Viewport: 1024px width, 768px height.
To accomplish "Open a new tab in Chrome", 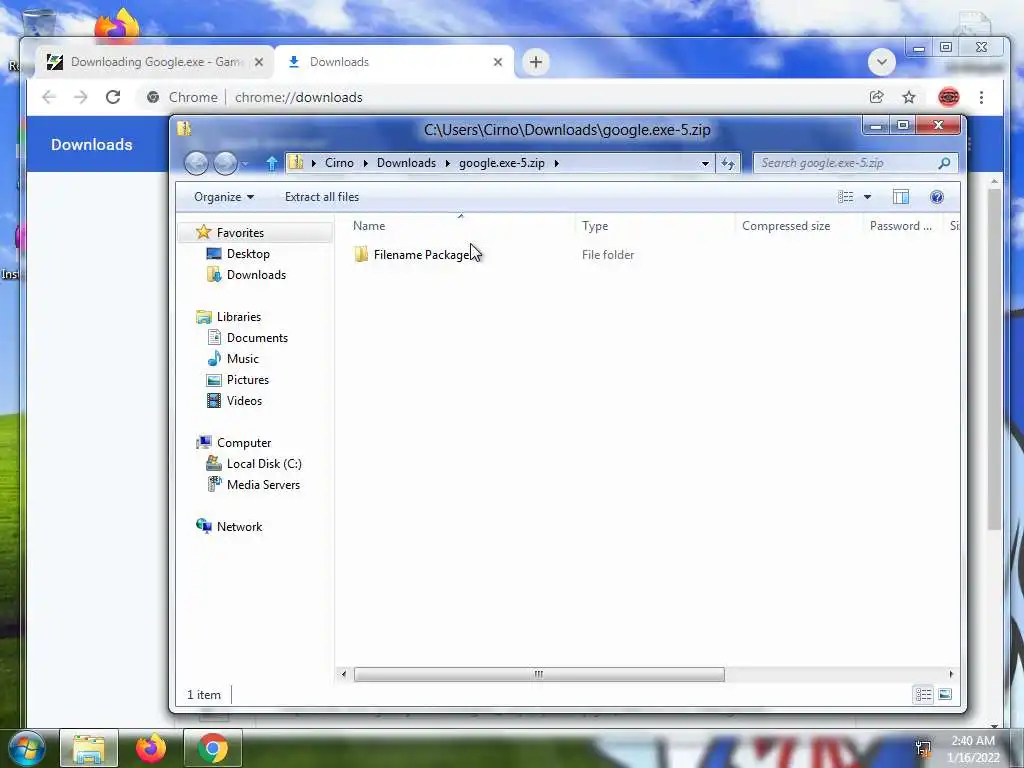I will [536, 62].
